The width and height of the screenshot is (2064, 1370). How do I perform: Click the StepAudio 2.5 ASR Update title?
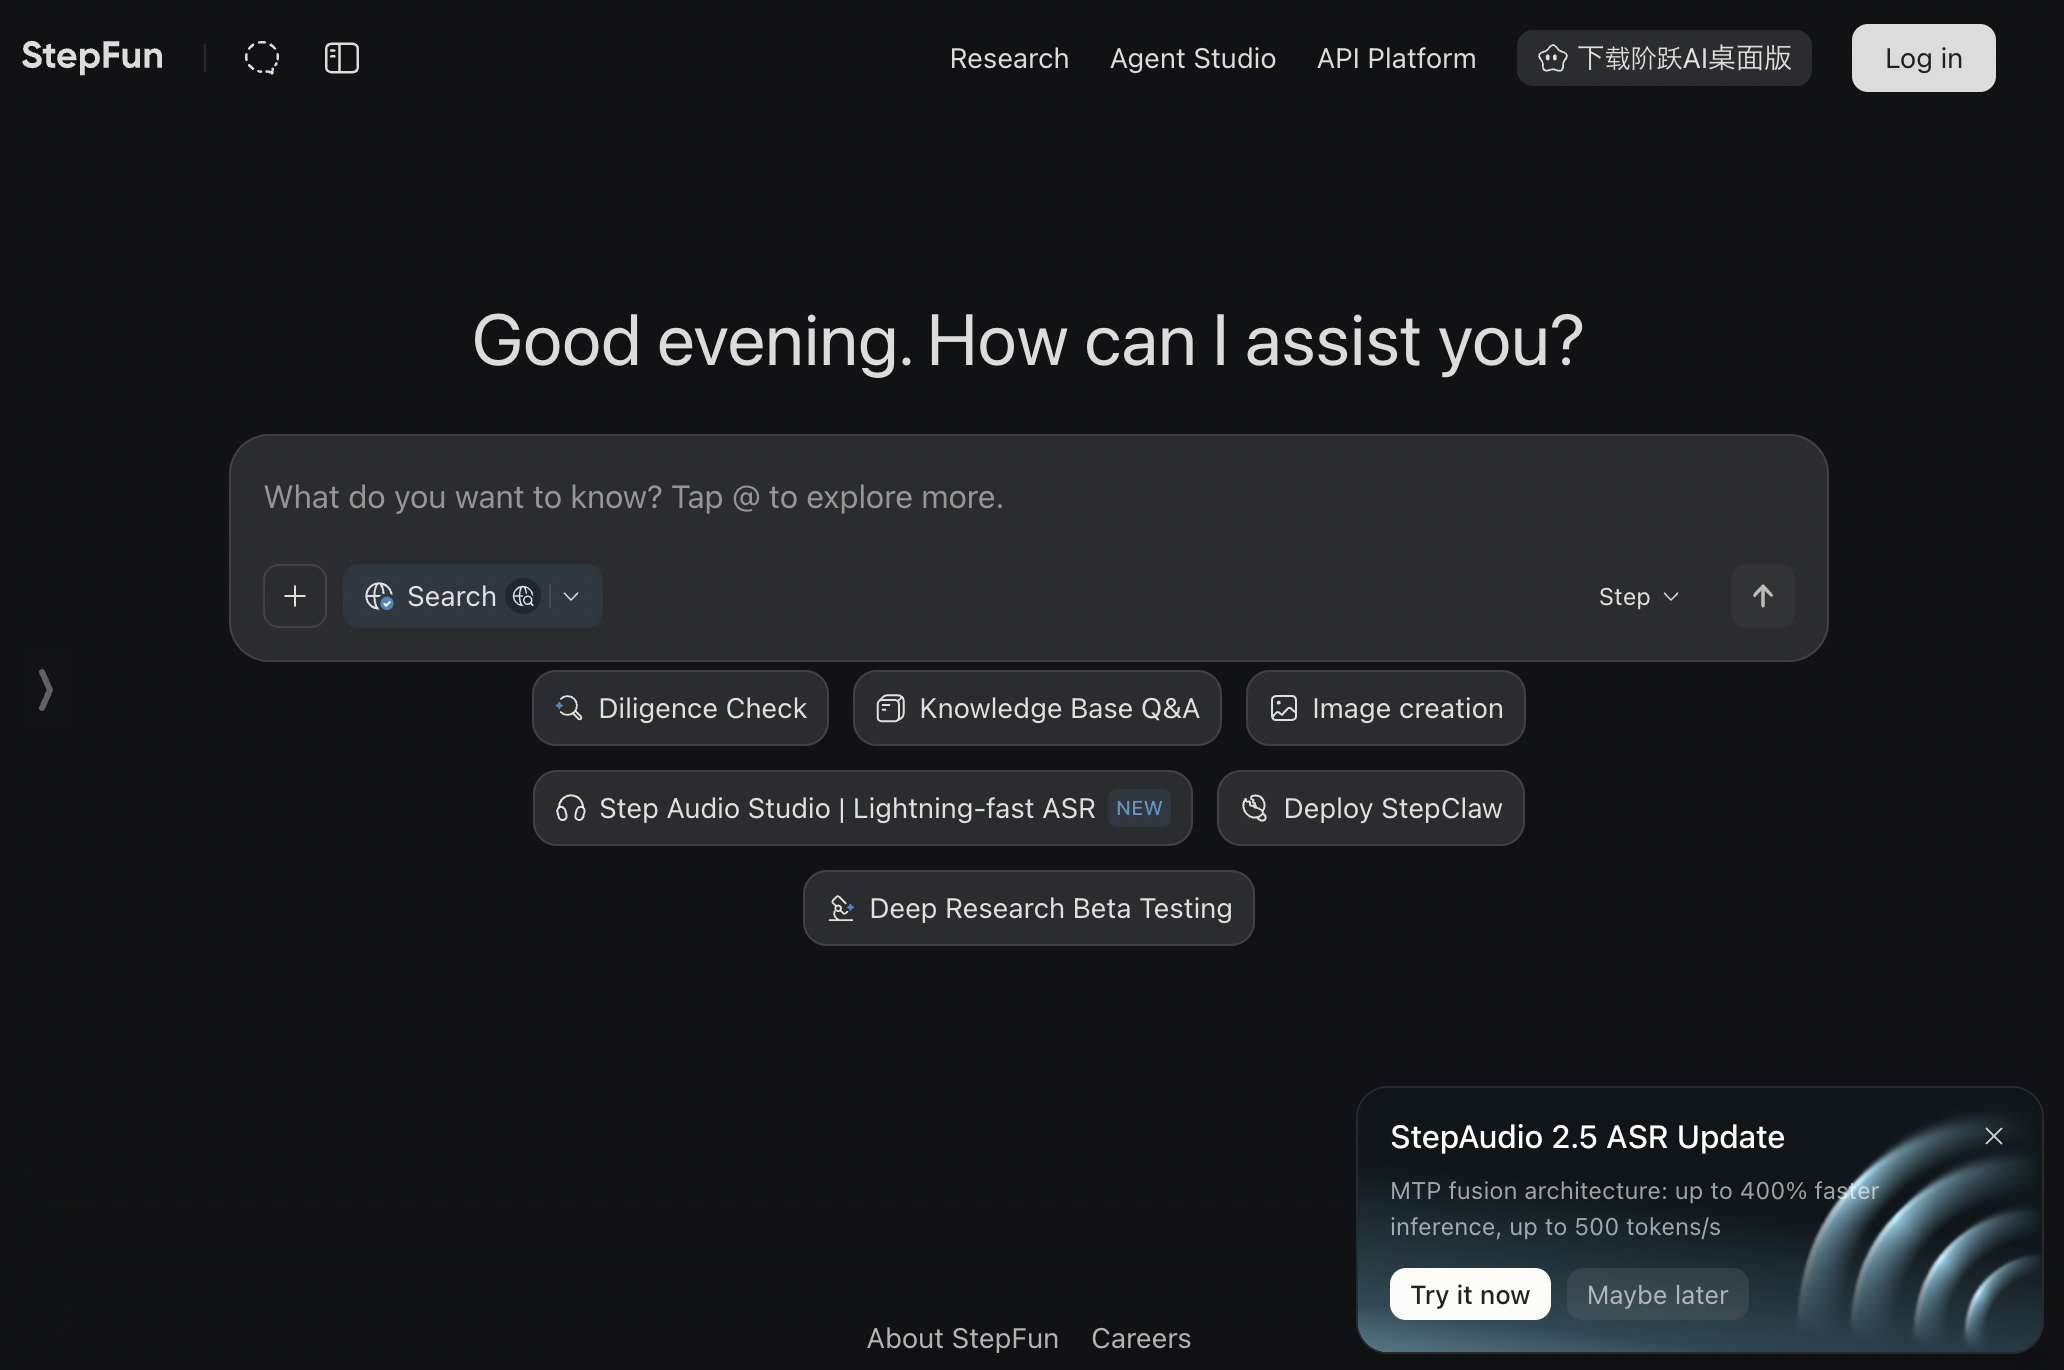(x=1587, y=1137)
